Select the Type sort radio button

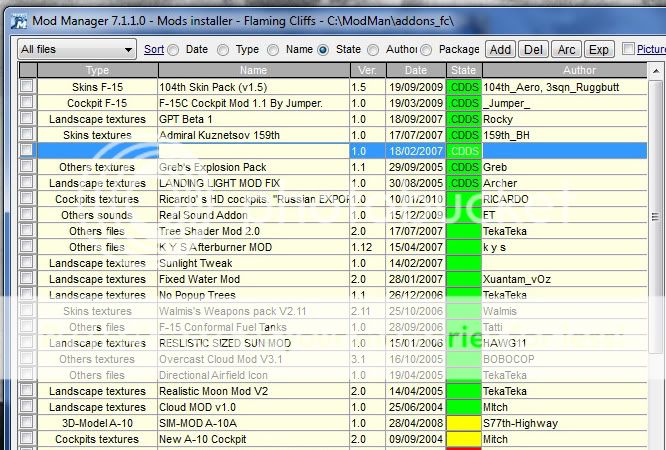point(223,49)
